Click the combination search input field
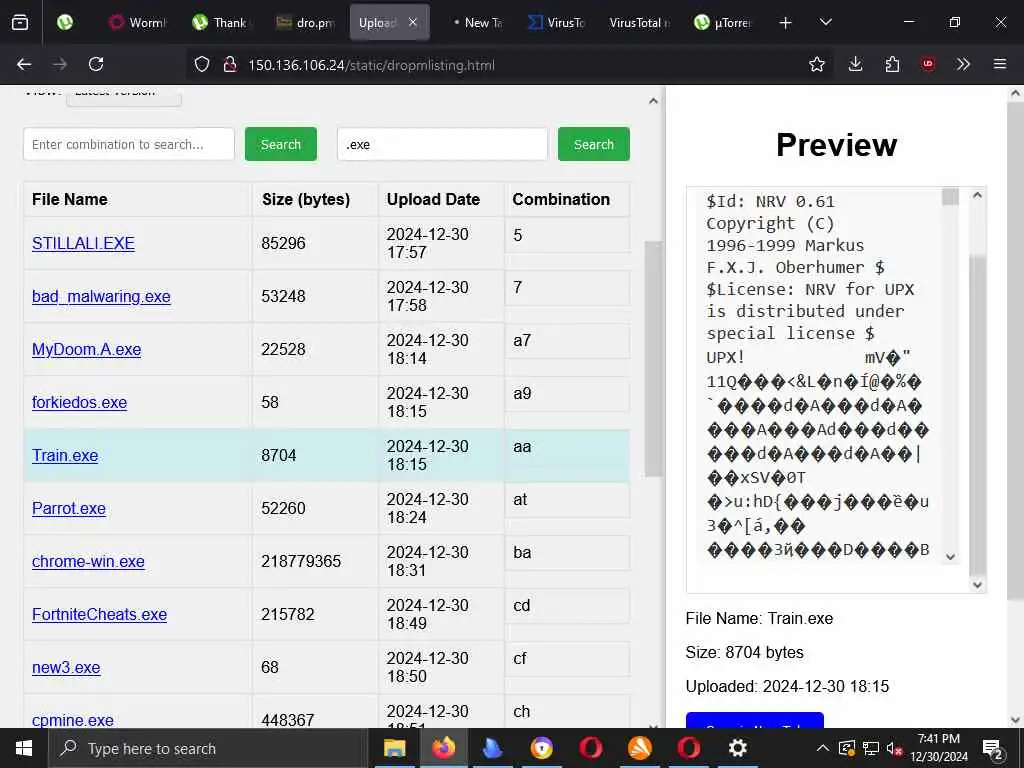The image size is (1024, 768). click(129, 144)
